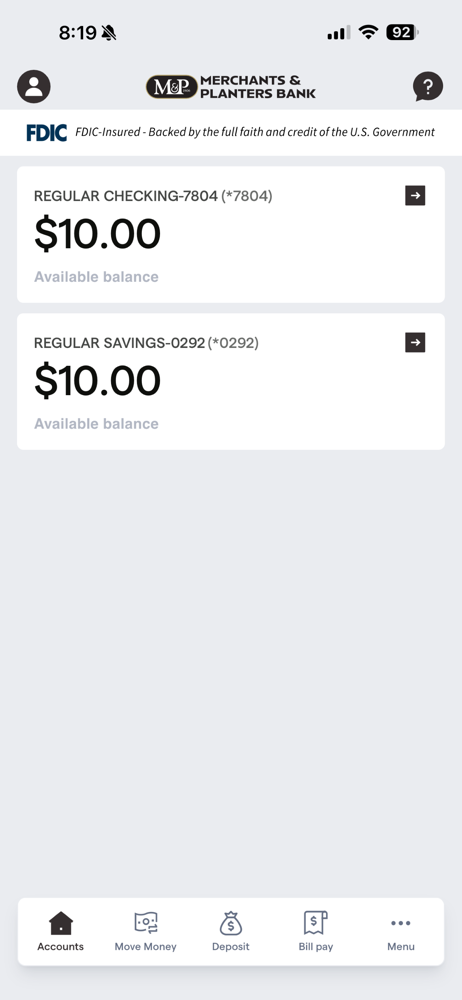462x1000 pixels.
Task: Tap the Bill pay receipt icon
Action: (315, 923)
